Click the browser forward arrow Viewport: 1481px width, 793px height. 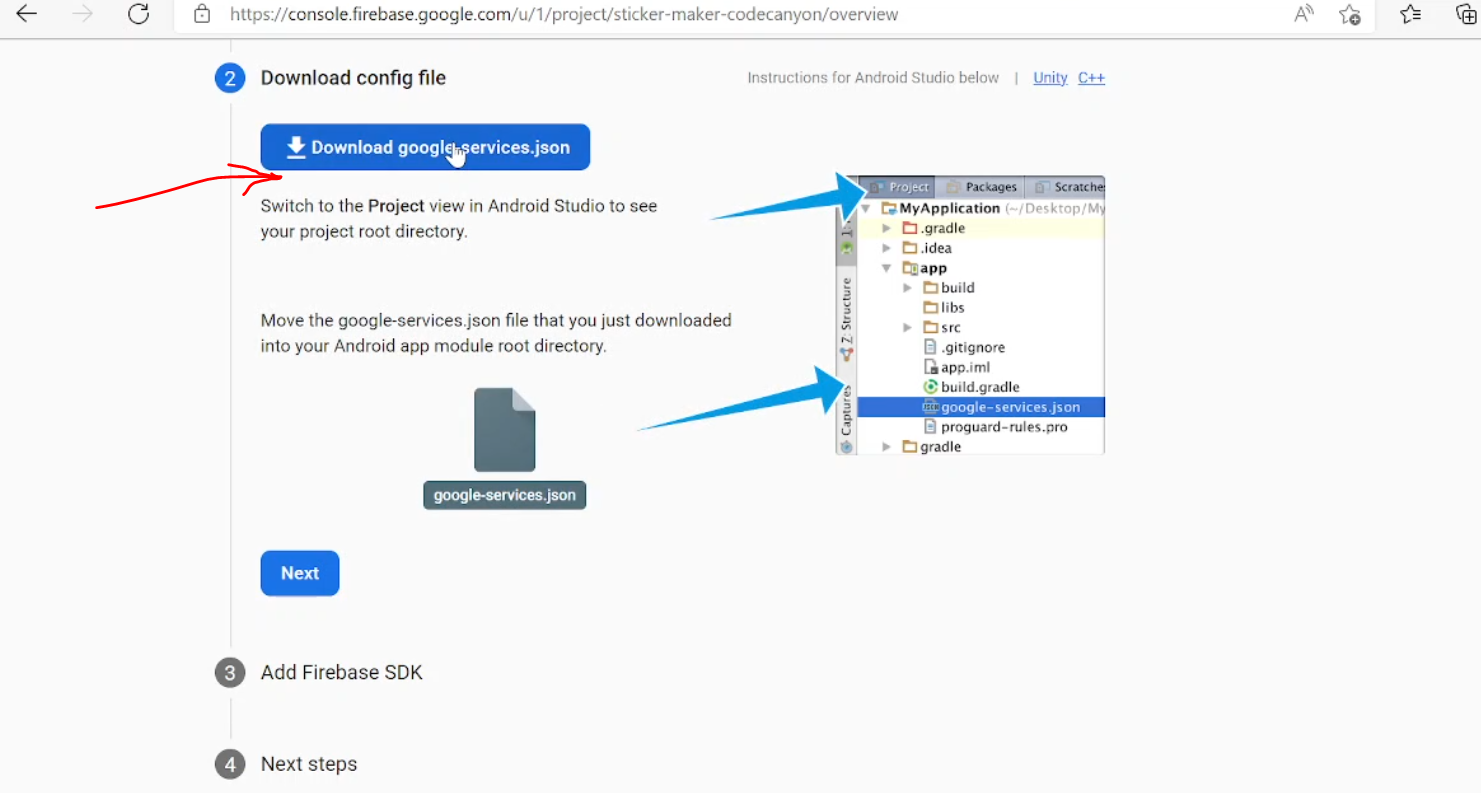(x=83, y=14)
